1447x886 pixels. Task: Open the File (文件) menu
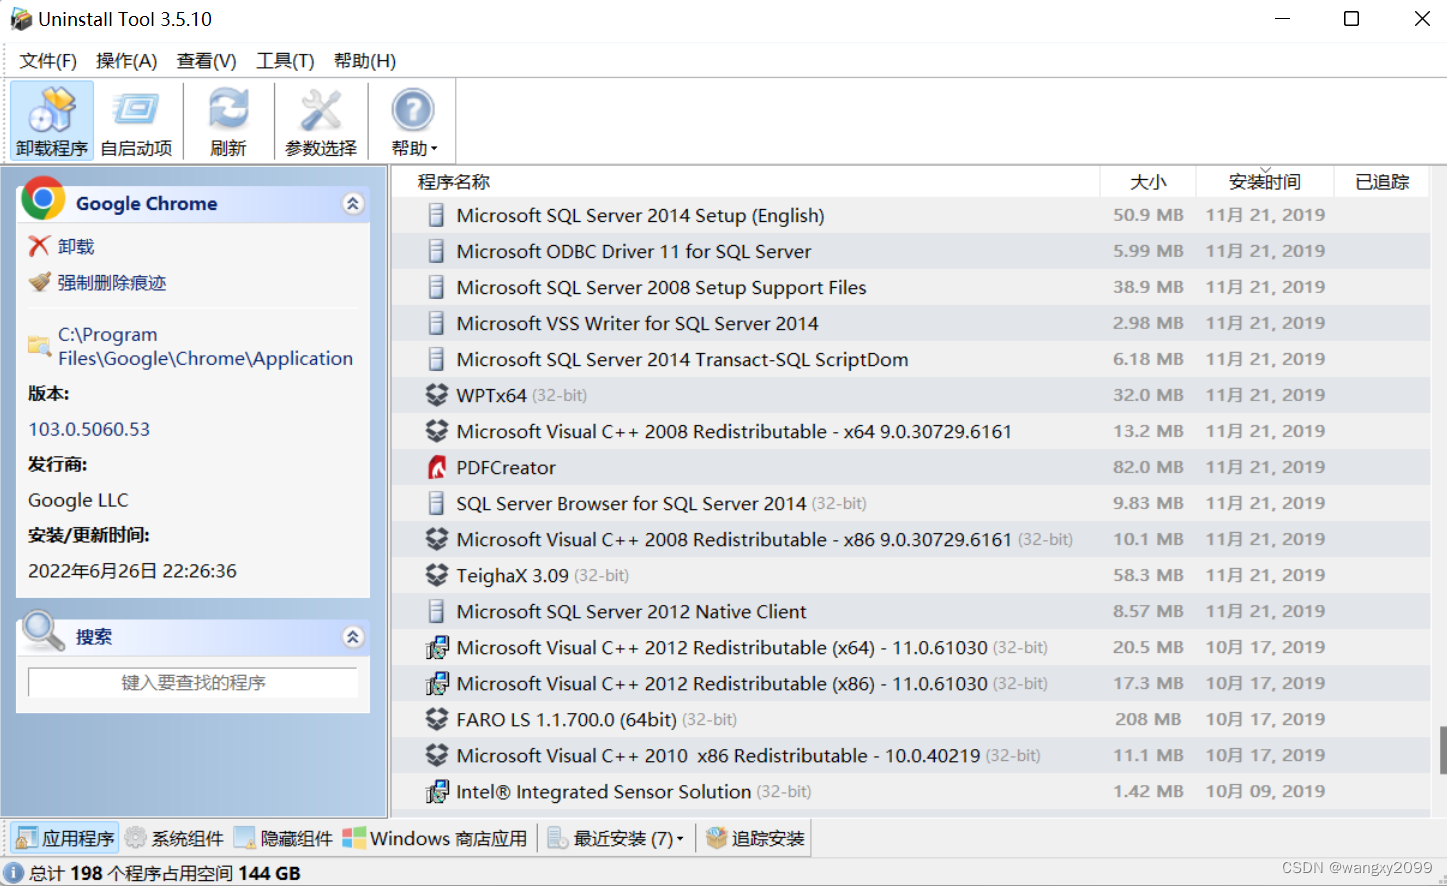coord(48,61)
